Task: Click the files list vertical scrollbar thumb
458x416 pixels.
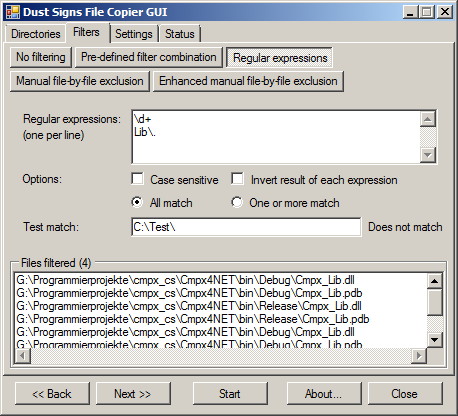Action: [435, 303]
